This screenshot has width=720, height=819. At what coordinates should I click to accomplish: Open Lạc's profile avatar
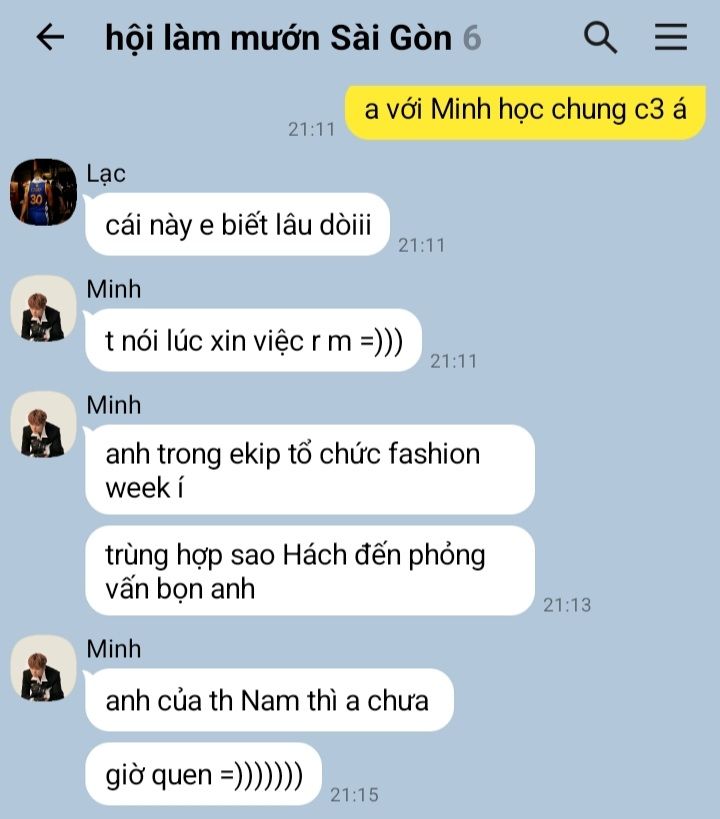pos(43,192)
